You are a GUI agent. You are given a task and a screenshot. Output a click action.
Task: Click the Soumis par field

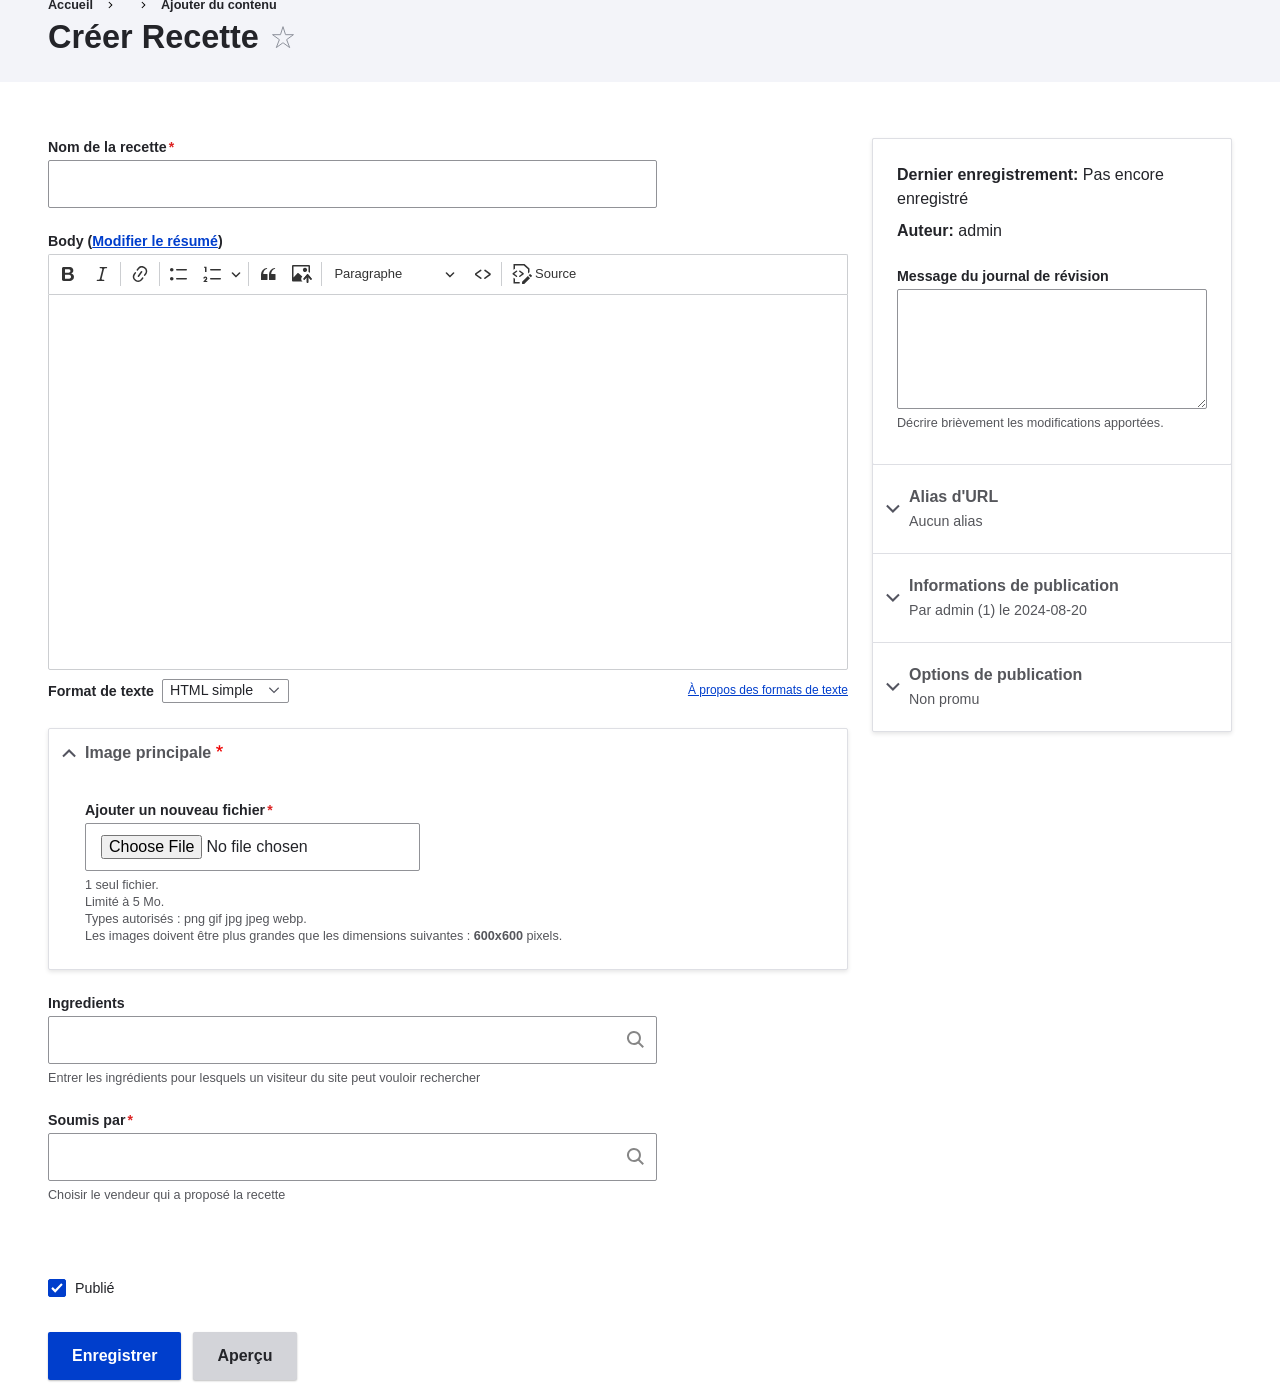[x=352, y=1157]
